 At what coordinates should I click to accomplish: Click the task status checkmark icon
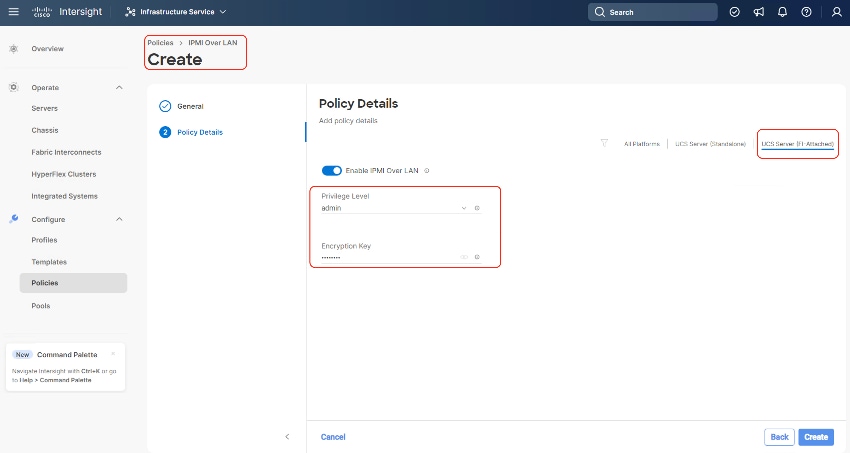[735, 12]
